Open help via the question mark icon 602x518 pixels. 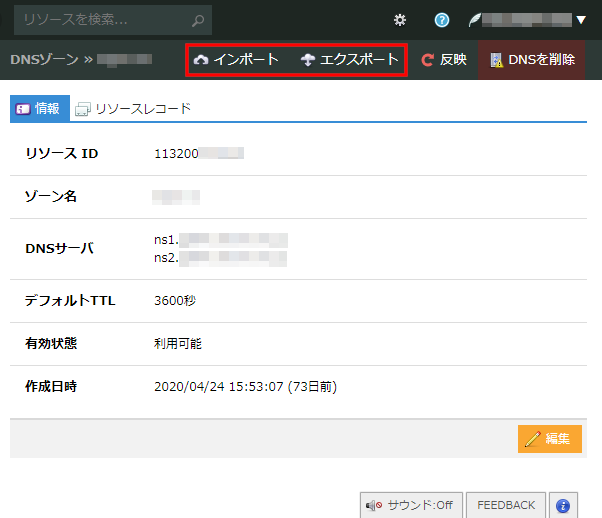[441, 19]
